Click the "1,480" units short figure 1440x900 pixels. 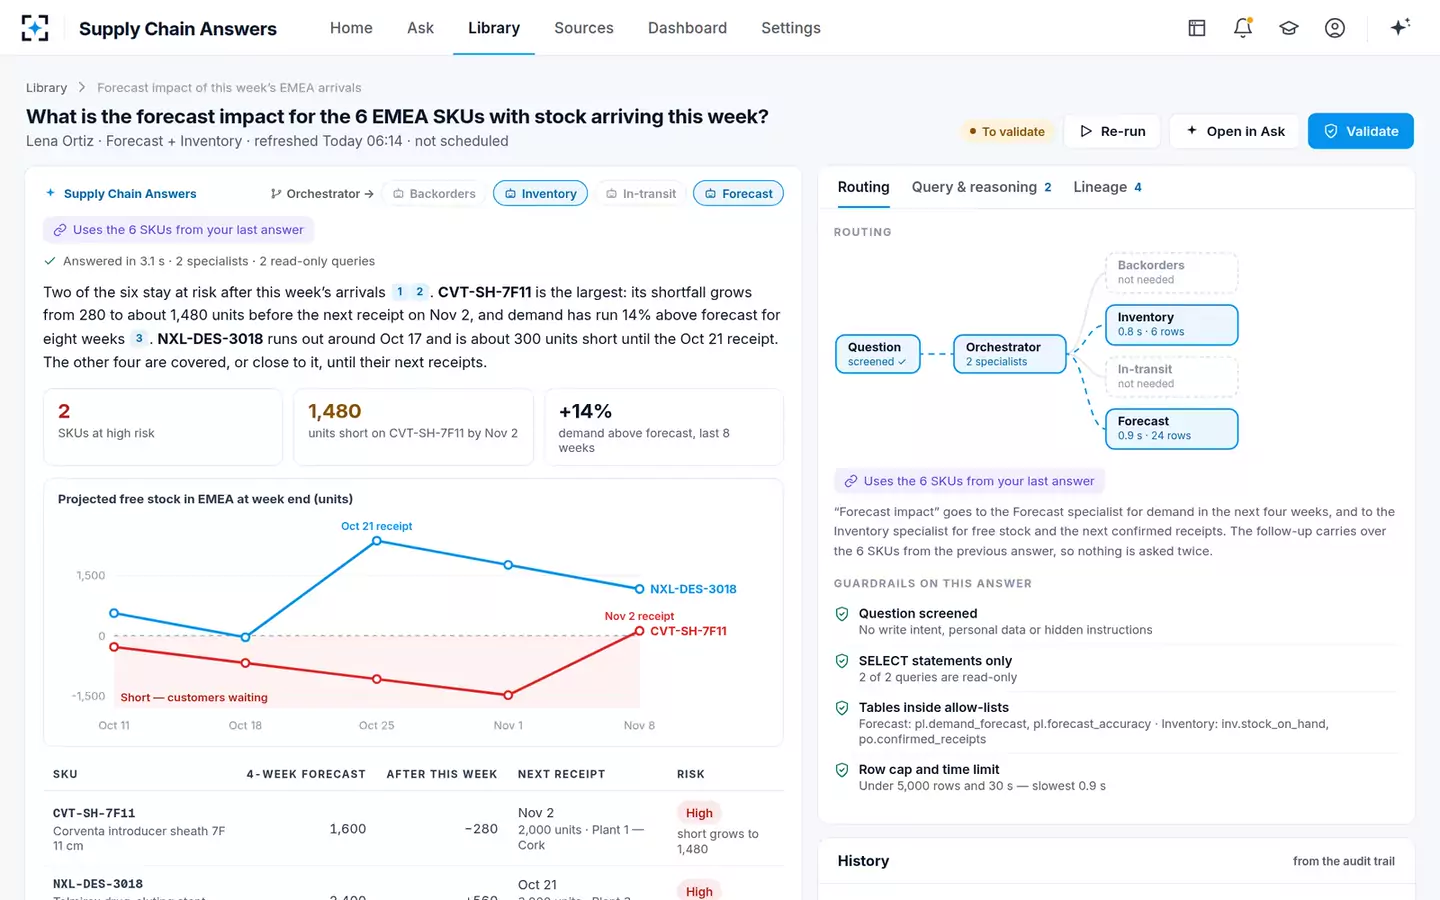click(x=335, y=412)
